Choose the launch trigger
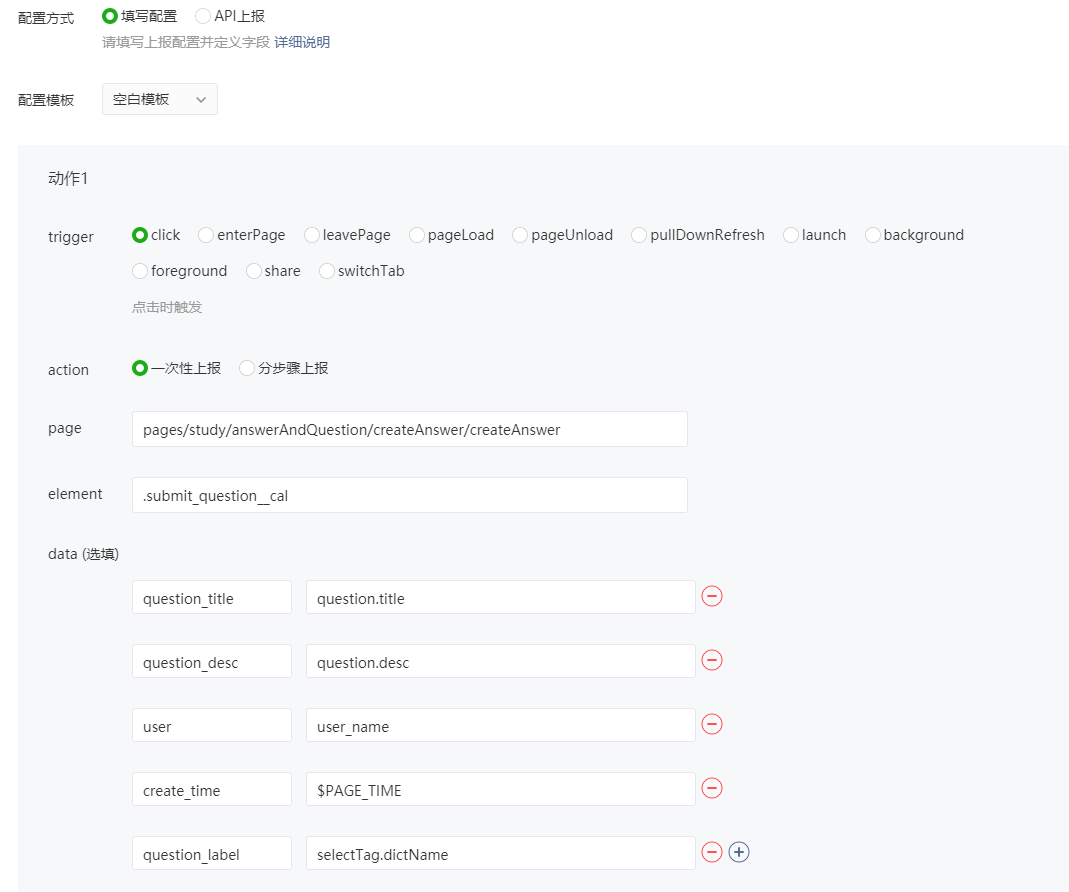 tap(791, 235)
